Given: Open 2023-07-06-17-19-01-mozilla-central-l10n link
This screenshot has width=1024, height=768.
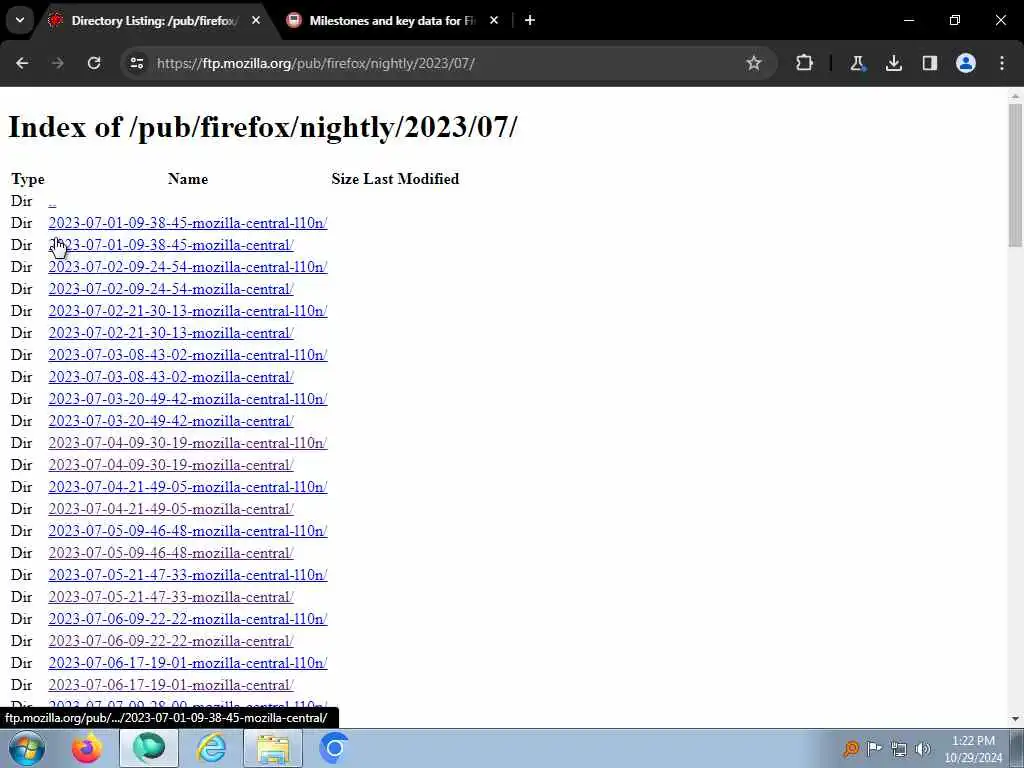Looking at the screenshot, I should pyautogui.click(x=187, y=663).
